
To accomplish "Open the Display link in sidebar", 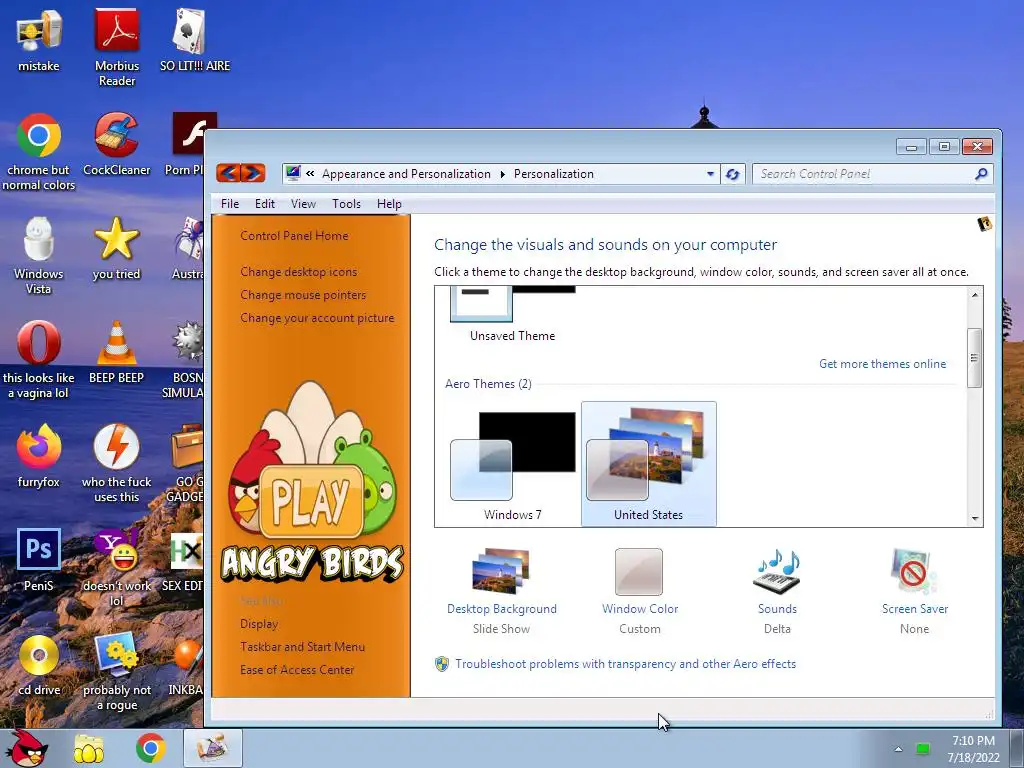I will coord(259,624).
